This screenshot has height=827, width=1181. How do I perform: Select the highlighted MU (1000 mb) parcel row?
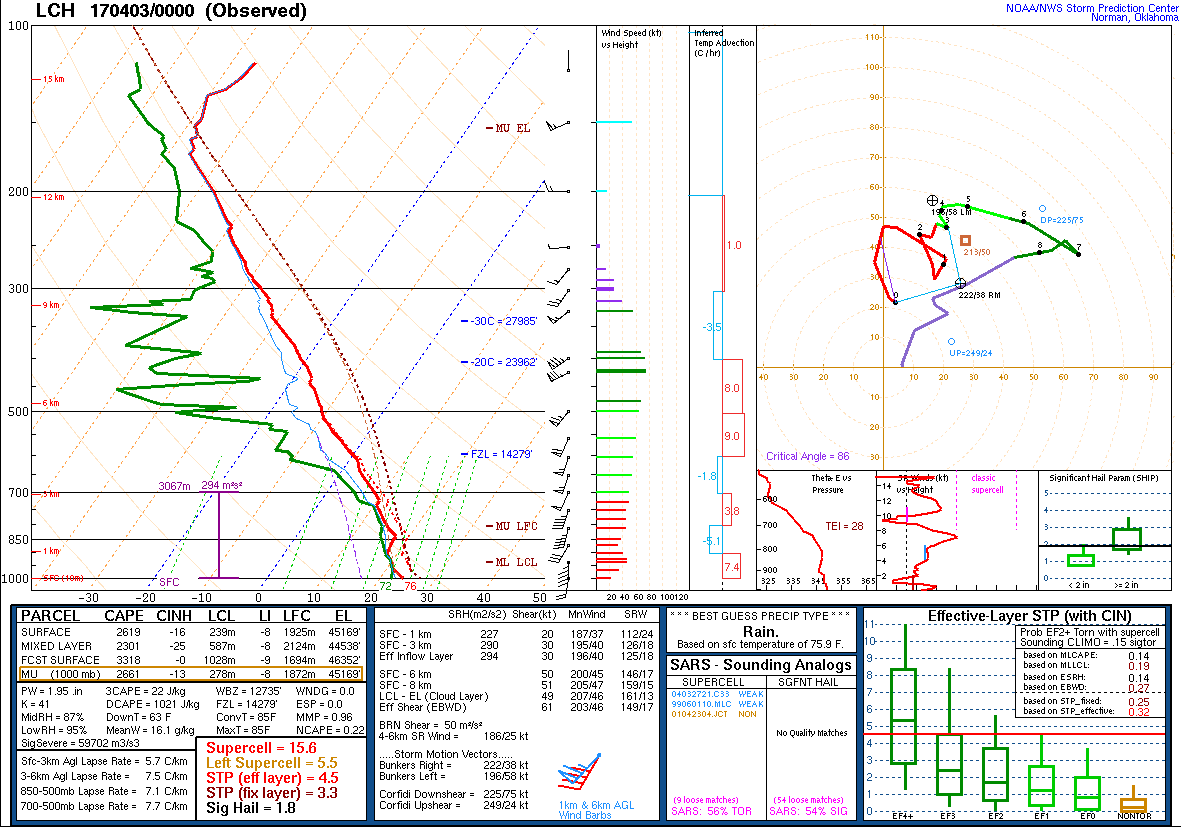[x=189, y=673]
